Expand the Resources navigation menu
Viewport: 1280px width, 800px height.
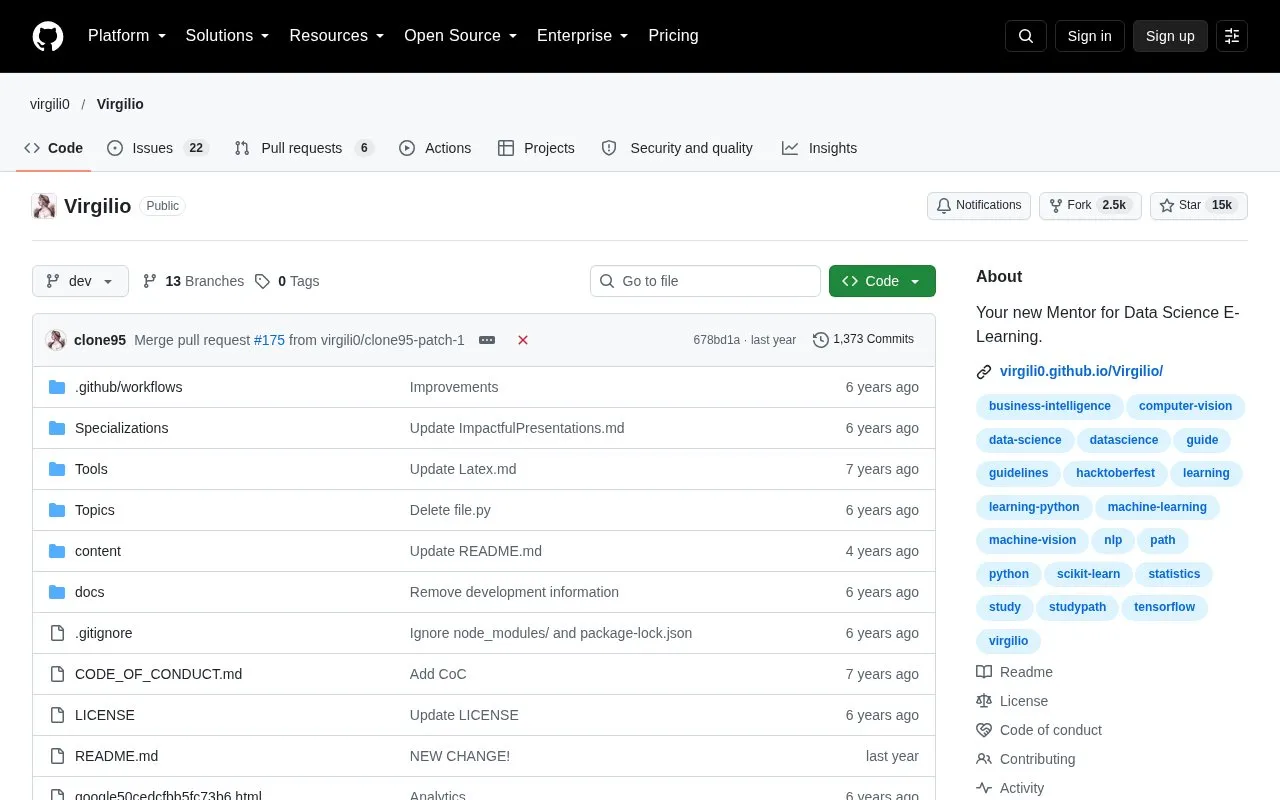[337, 36]
